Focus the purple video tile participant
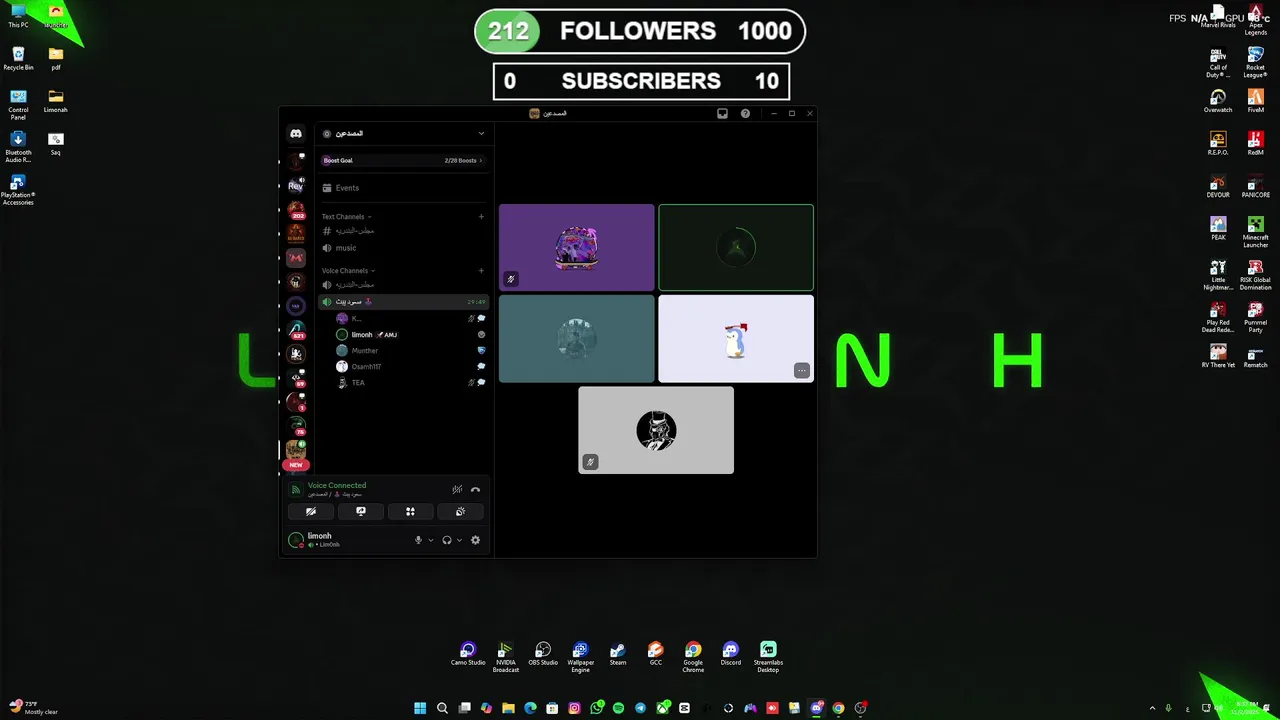The image size is (1280, 720). point(577,247)
